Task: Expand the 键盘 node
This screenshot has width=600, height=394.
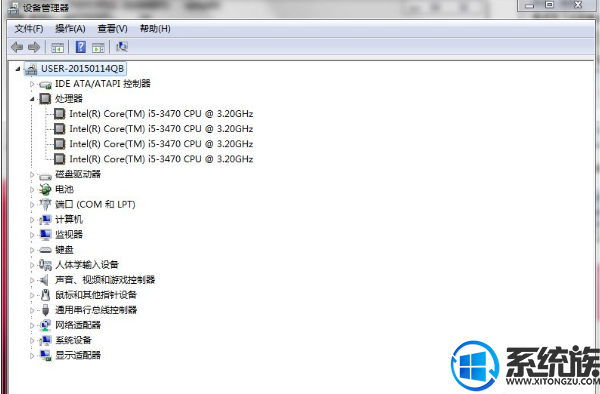Action: (32, 250)
